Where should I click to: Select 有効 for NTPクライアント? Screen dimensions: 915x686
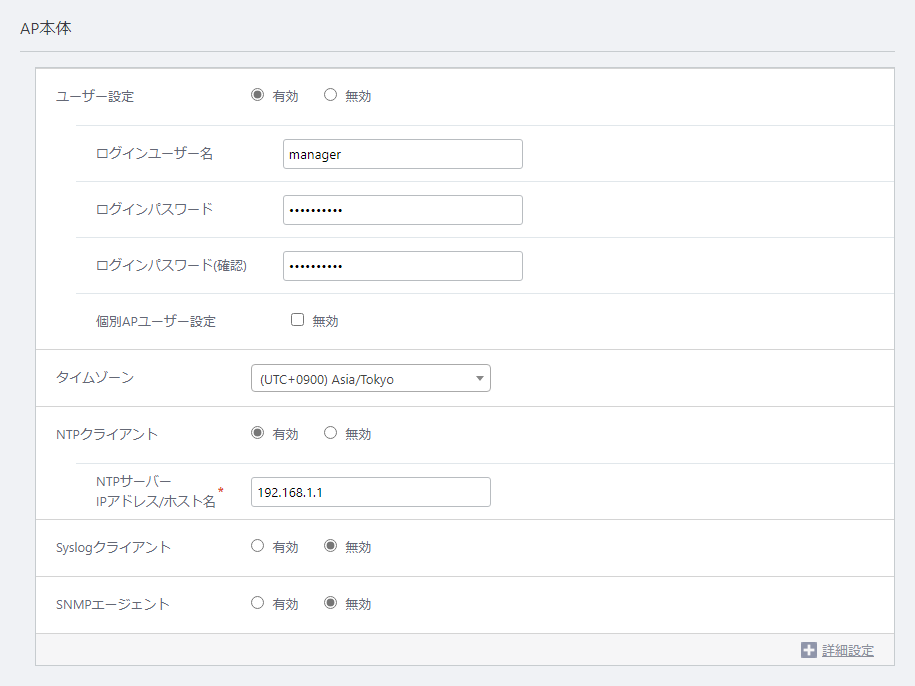(x=257, y=433)
